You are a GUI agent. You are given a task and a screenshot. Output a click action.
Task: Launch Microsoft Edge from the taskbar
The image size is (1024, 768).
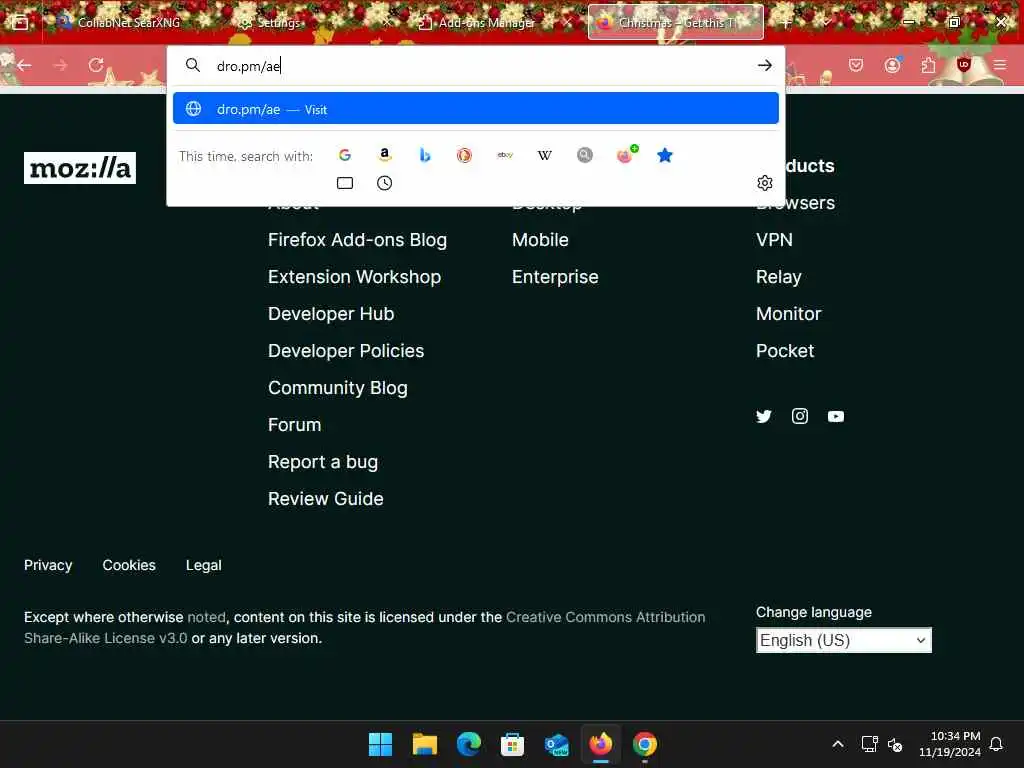click(468, 744)
